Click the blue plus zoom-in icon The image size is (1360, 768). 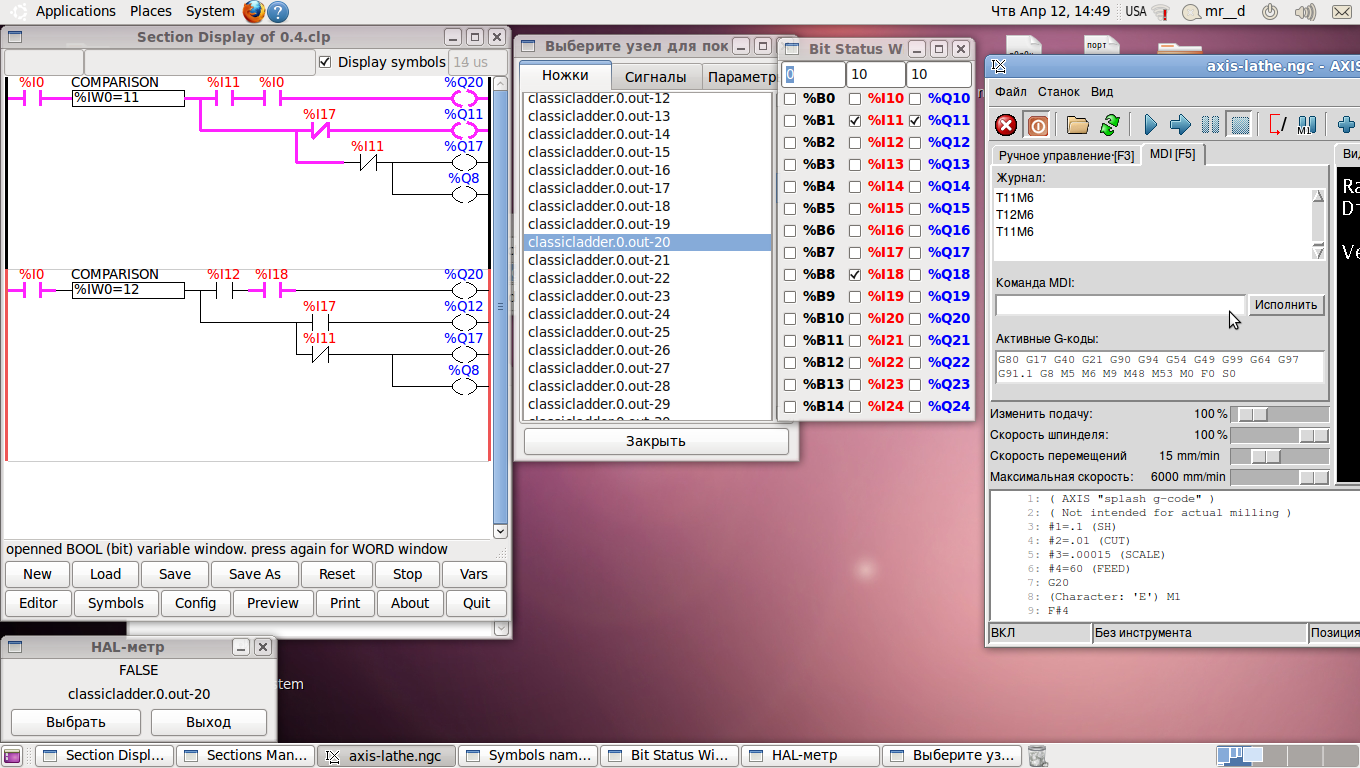1345,125
